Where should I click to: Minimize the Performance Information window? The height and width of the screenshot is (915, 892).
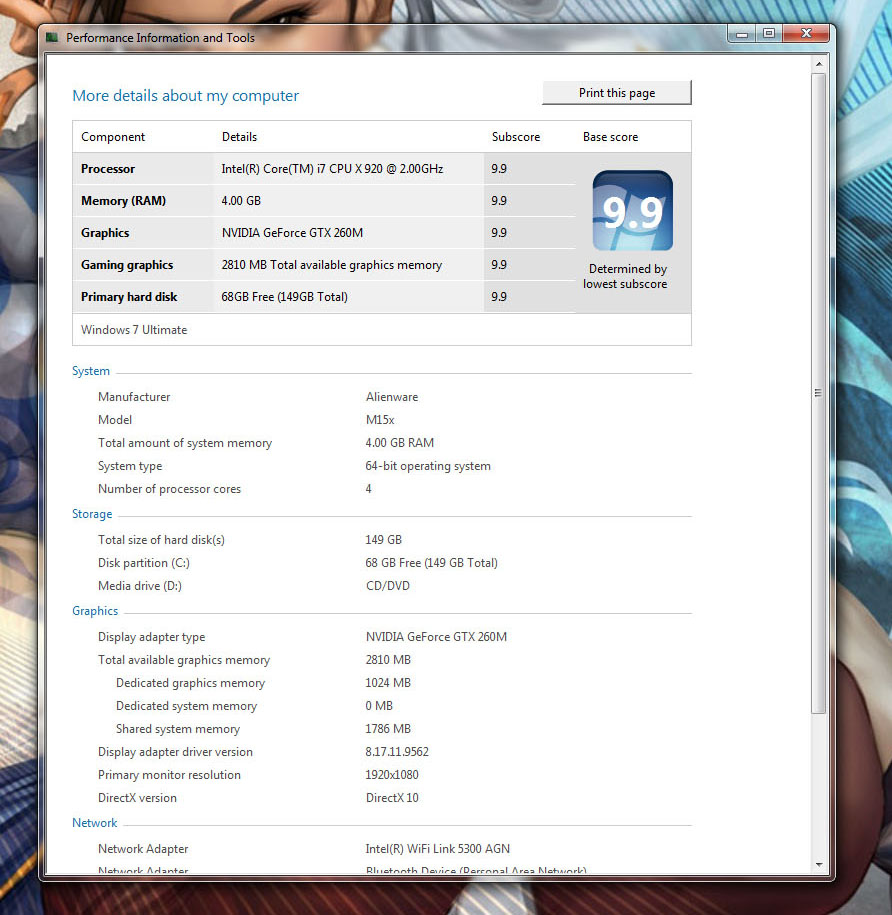pyautogui.click(x=741, y=34)
